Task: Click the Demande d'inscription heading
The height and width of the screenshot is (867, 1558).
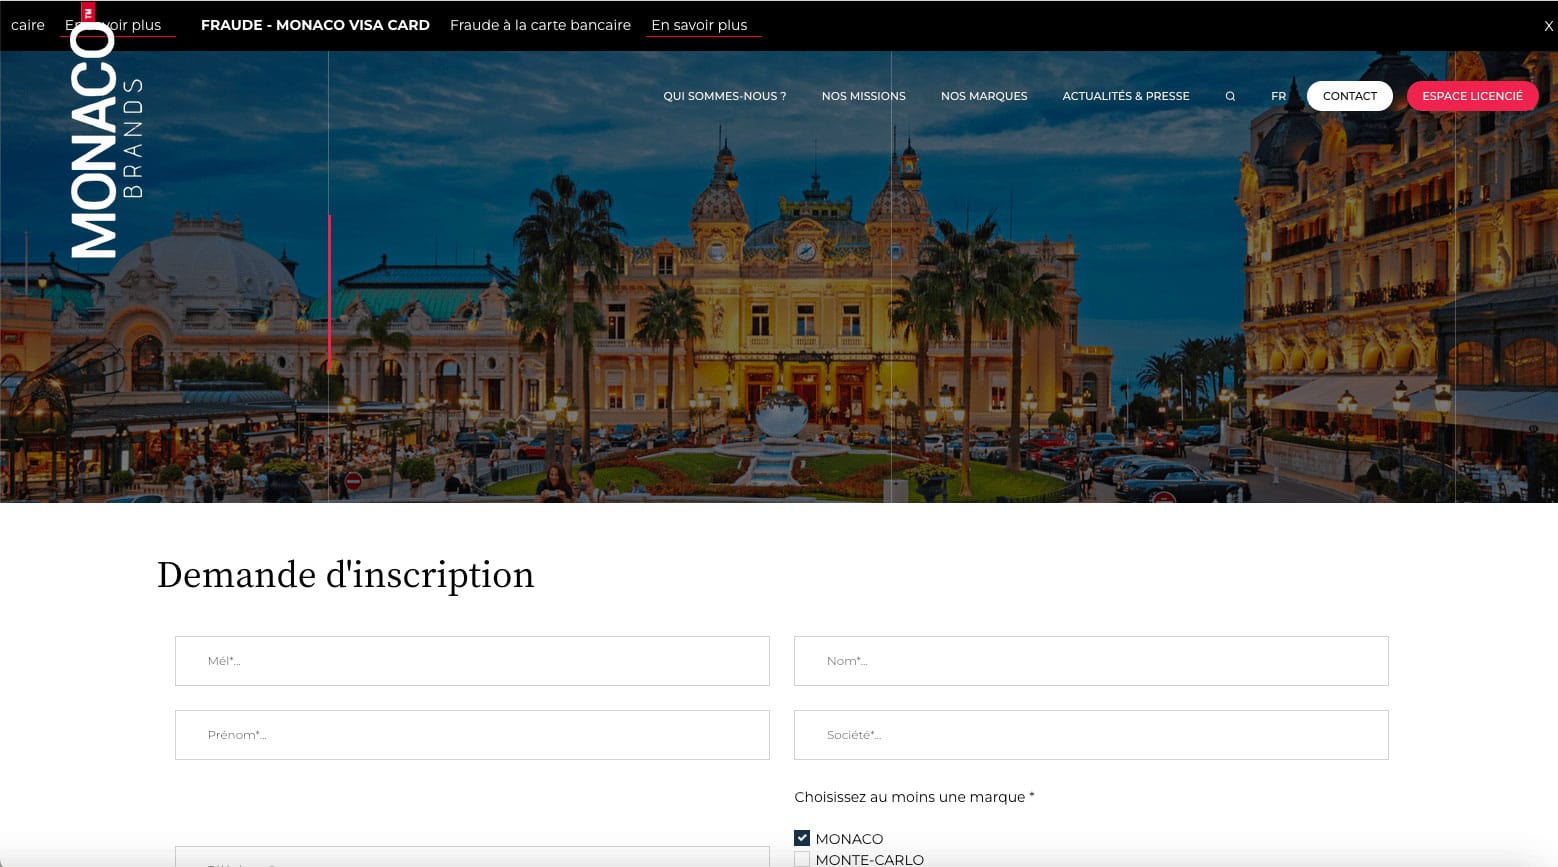Action: (x=346, y=575)
